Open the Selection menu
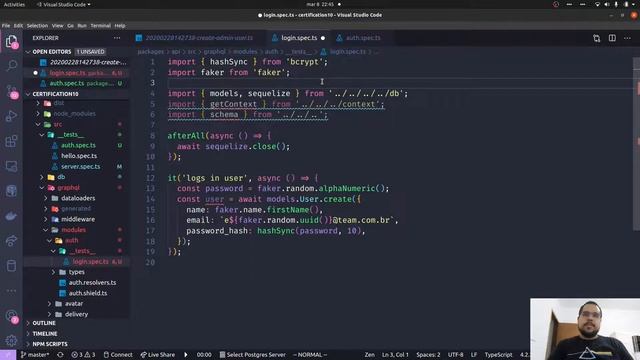The width and height of the screenshot is (640, 360). pos(37,26)
